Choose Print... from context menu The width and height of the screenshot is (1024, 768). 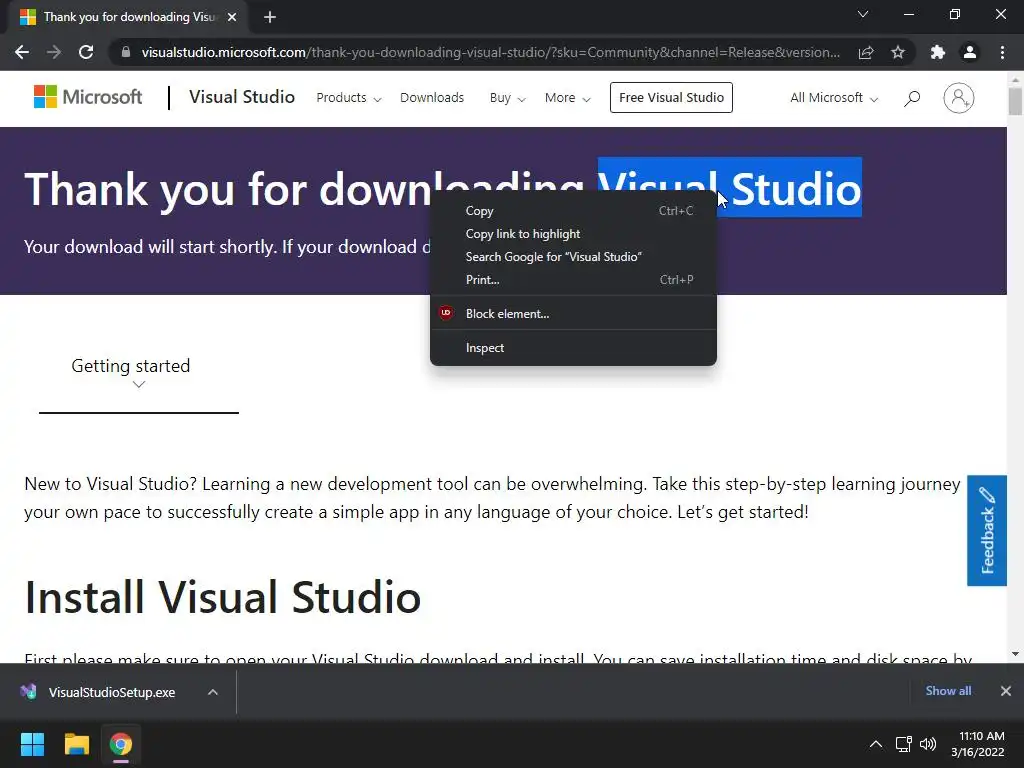(573, 280)
